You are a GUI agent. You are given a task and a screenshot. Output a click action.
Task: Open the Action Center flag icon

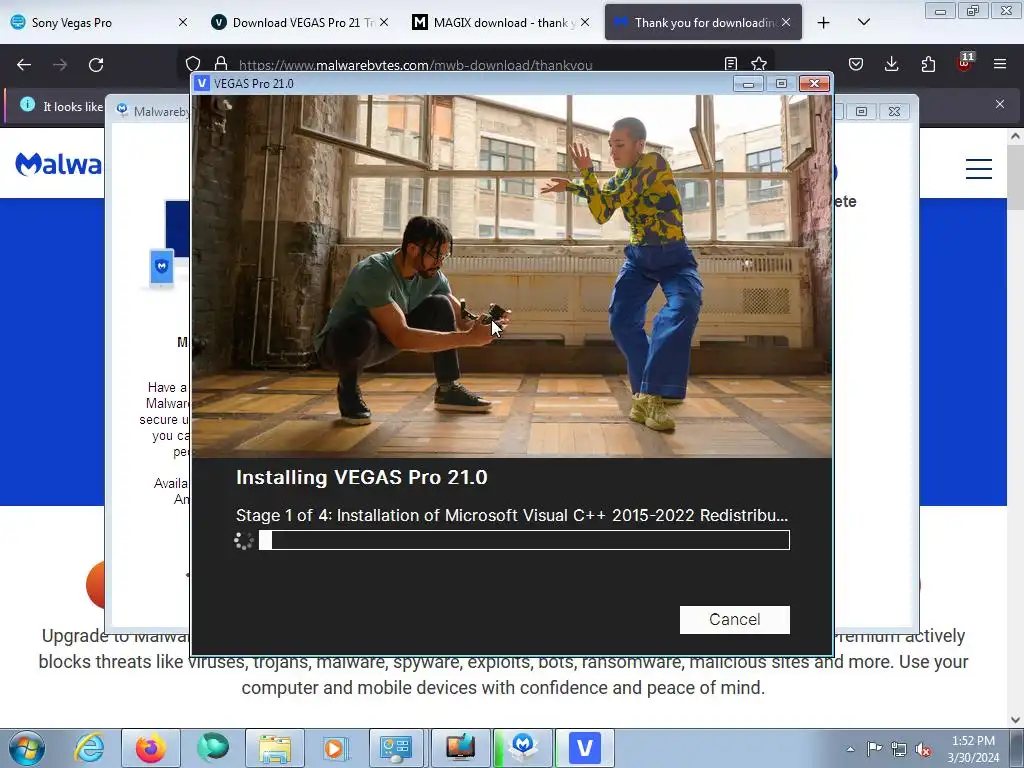coord(874,749)
